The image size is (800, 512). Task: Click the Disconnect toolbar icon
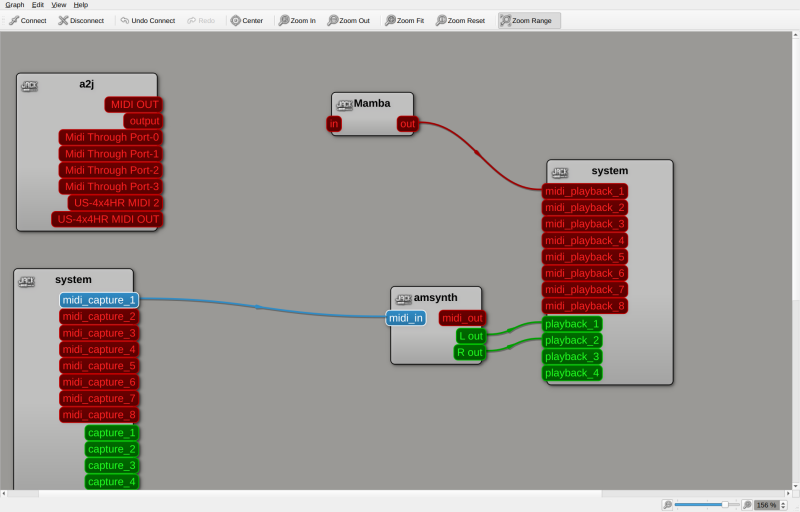[81, 20]
